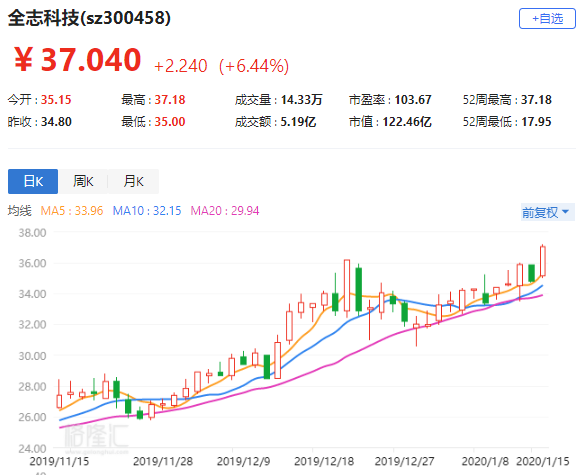Click the 今开 value 35.15
The image size is (583, 475).
click(x=56, y=100)
